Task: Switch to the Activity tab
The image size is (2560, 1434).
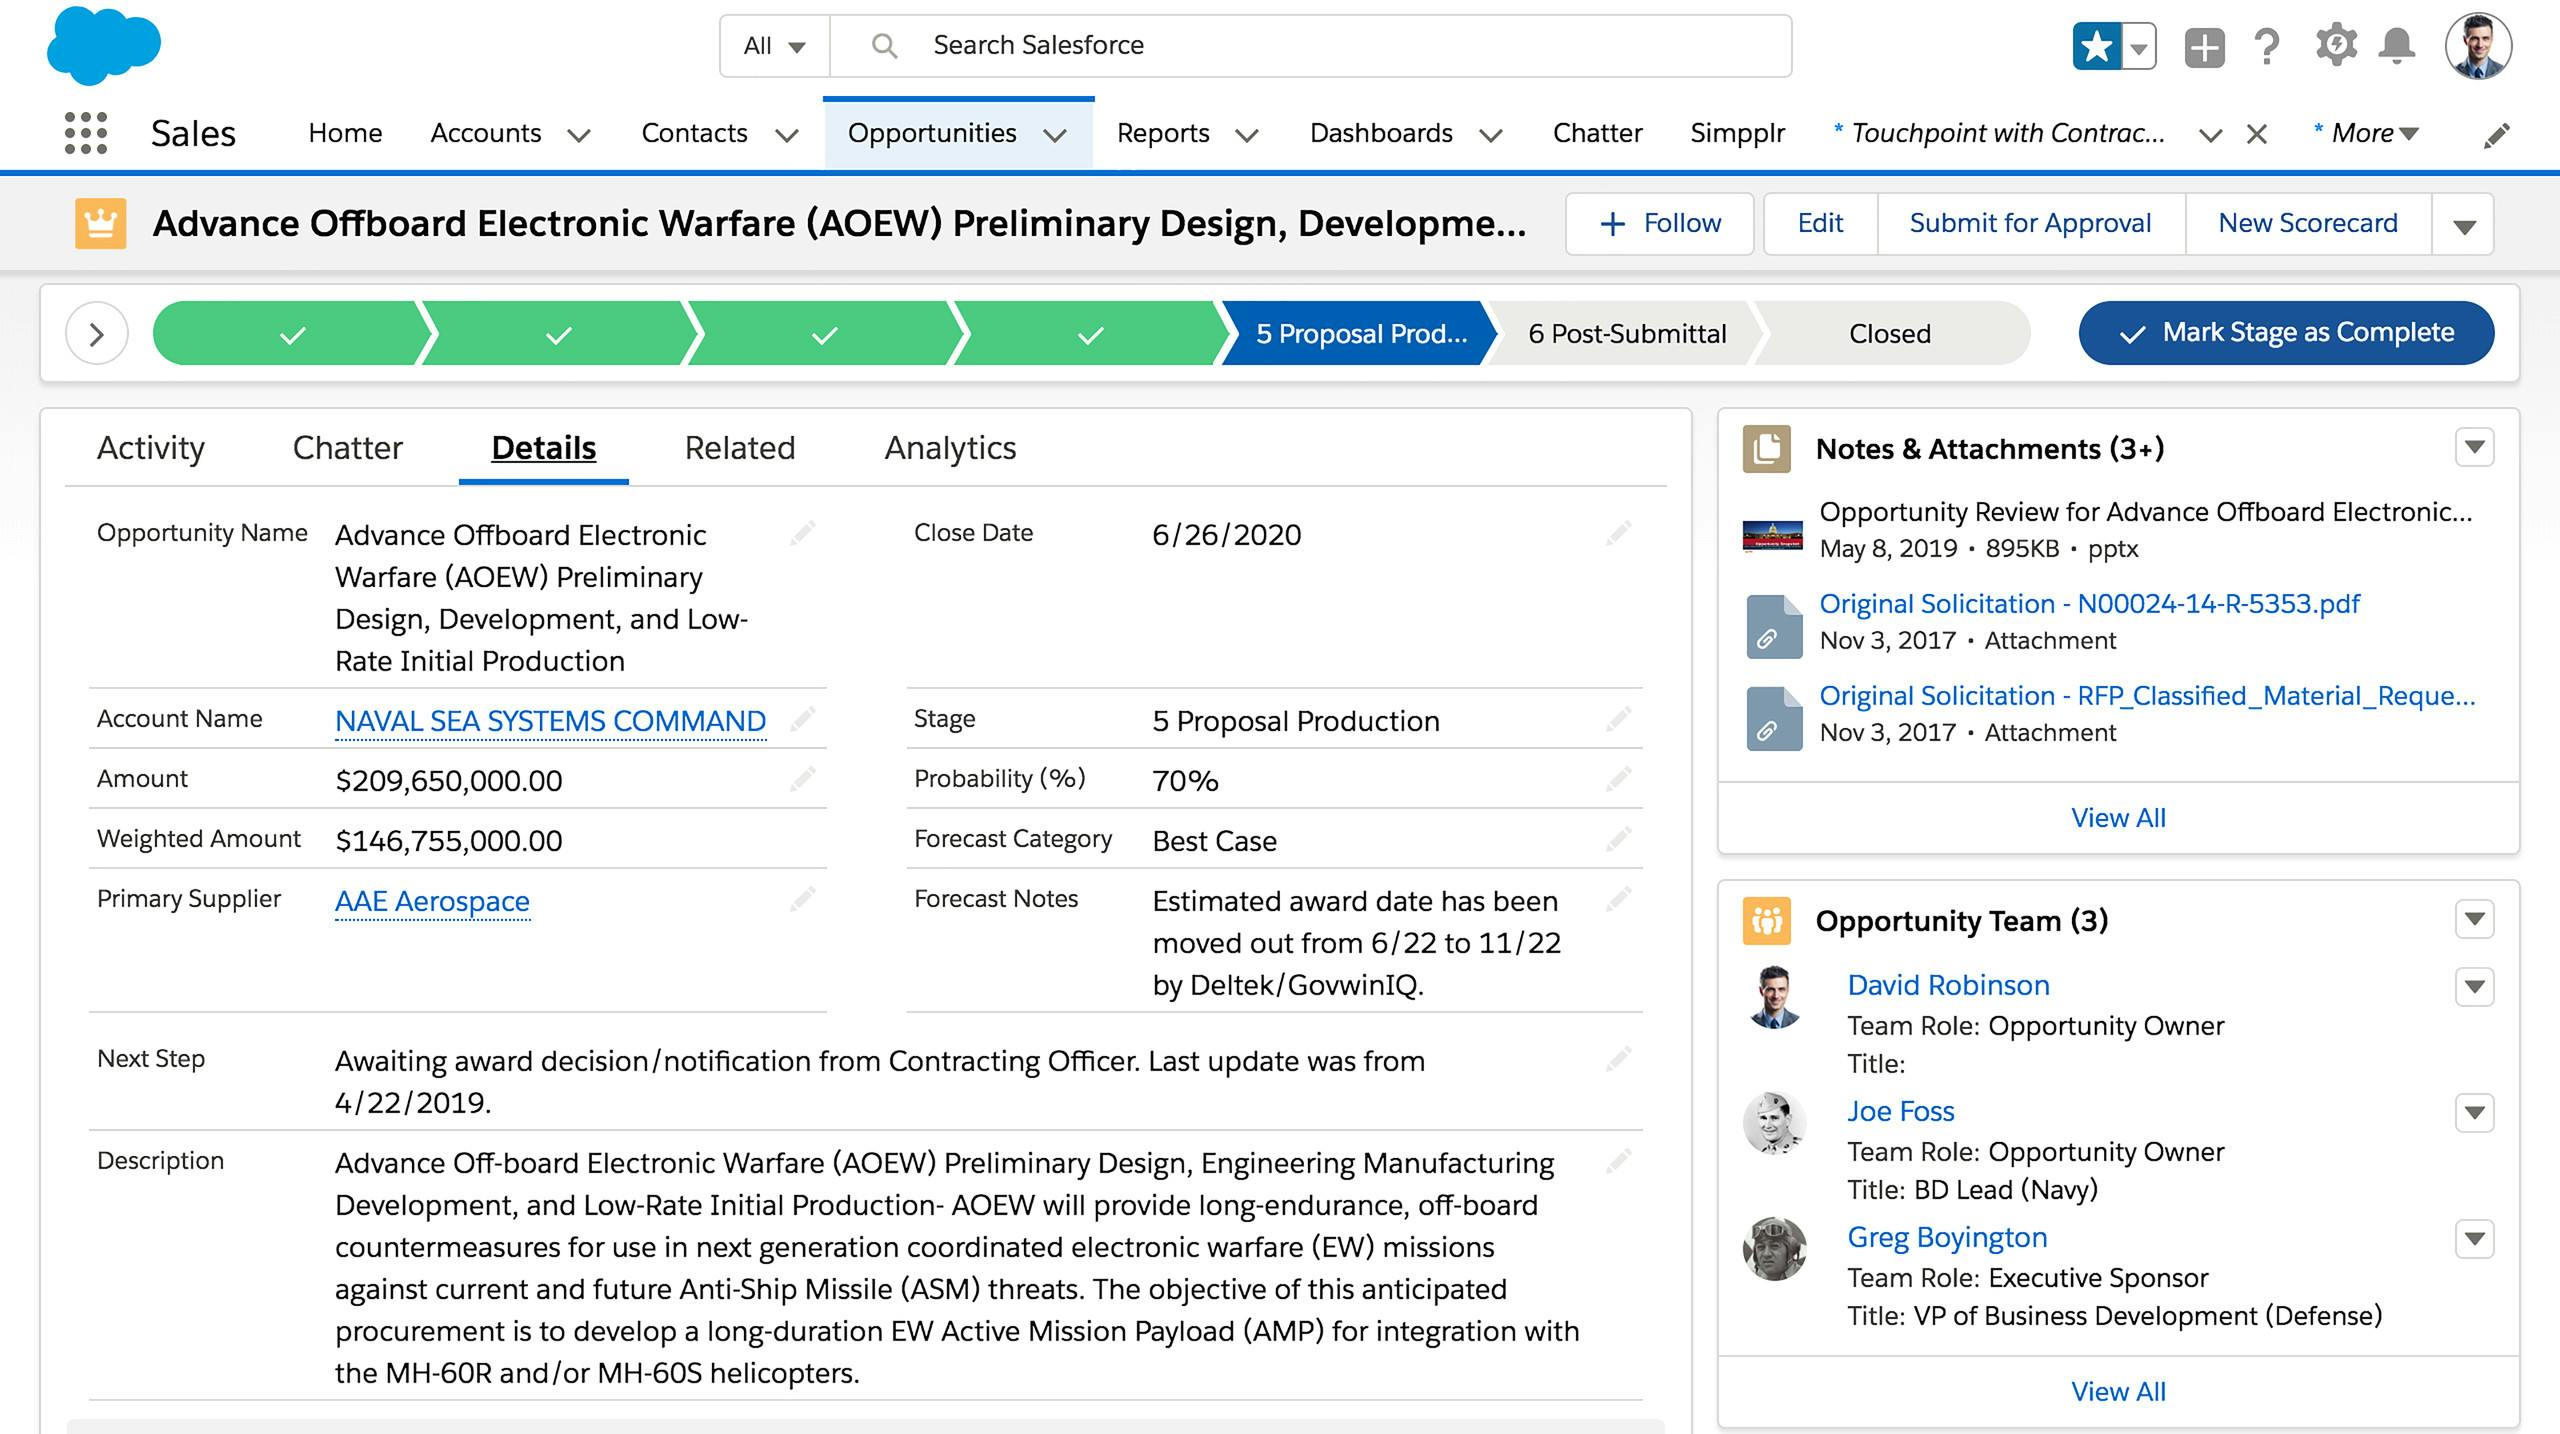Action: coord(151,448)
